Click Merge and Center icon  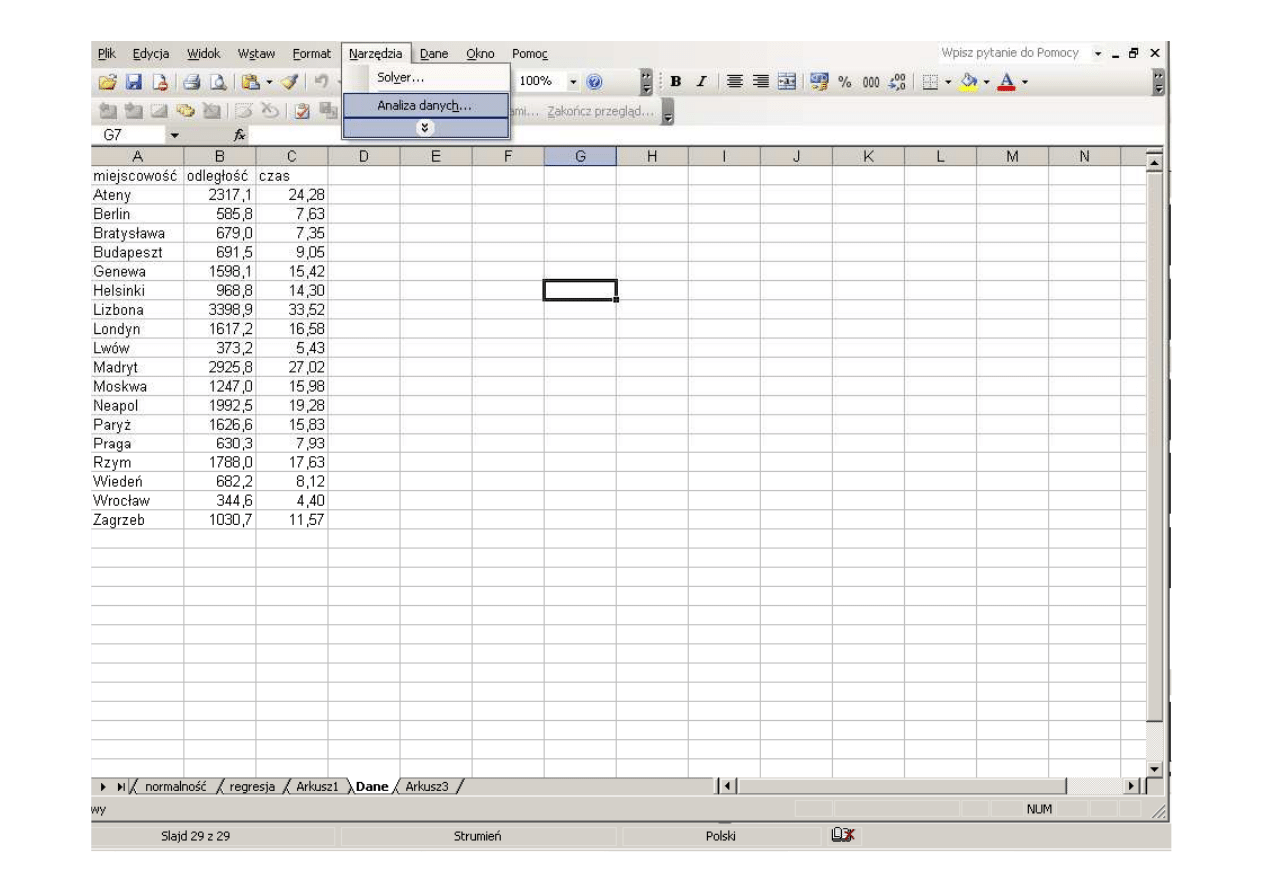(x=786, y=80)
